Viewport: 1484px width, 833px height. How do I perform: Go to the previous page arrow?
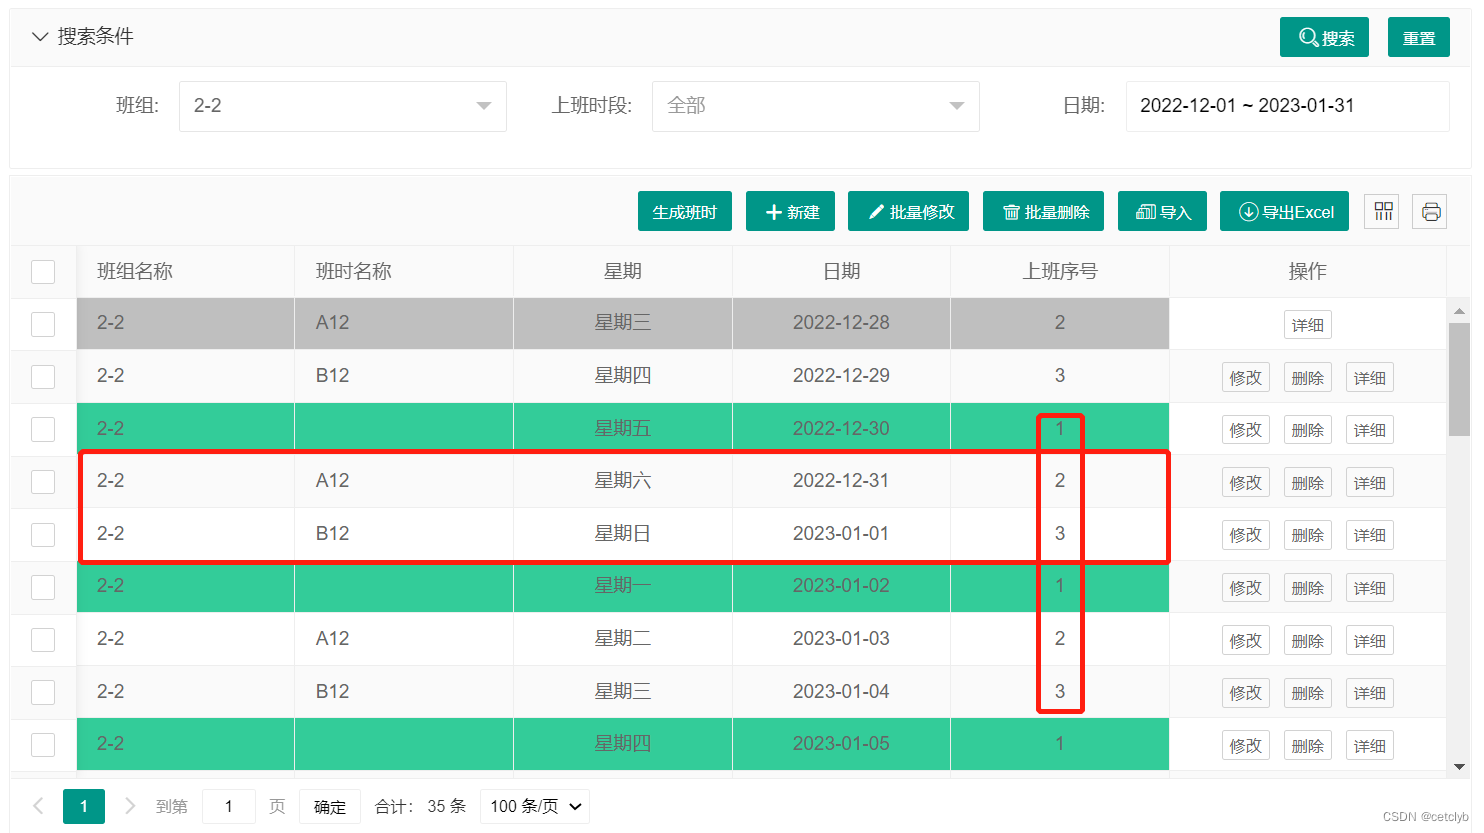pyautogui.click(x=38, y=806)
